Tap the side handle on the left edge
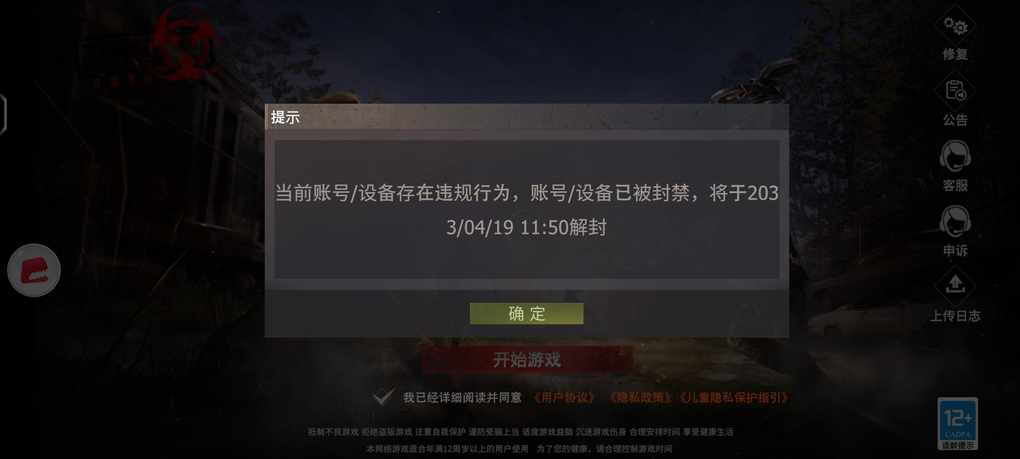Screen dimensions: 1020x459 tap(3, 114)
